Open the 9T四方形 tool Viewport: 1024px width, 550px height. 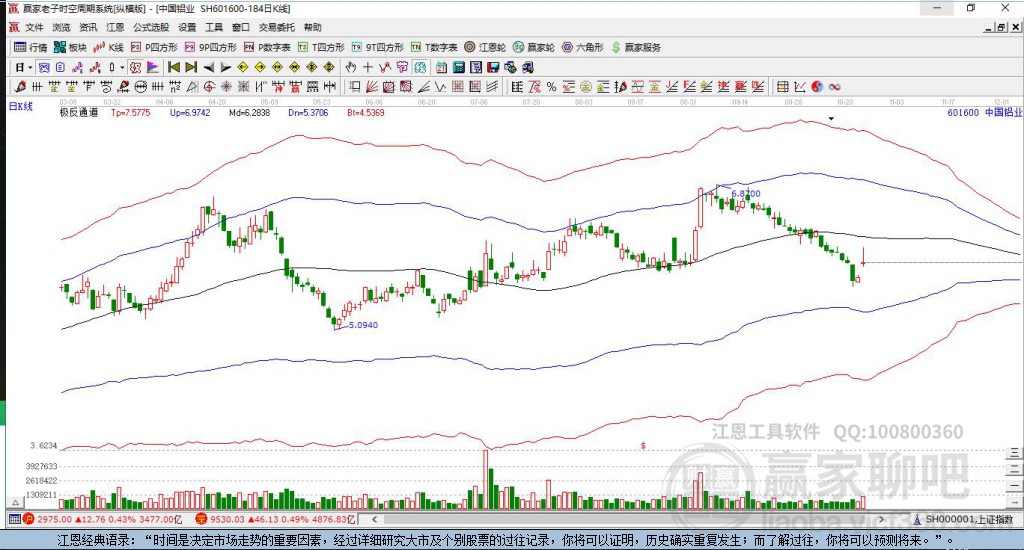coord(377,47)
